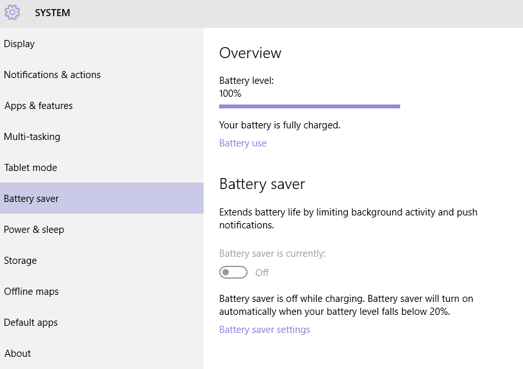The width and height of the screenshot is (523, 369).
Task: Select Notifications & actions
Action: (x=102, y=75)
